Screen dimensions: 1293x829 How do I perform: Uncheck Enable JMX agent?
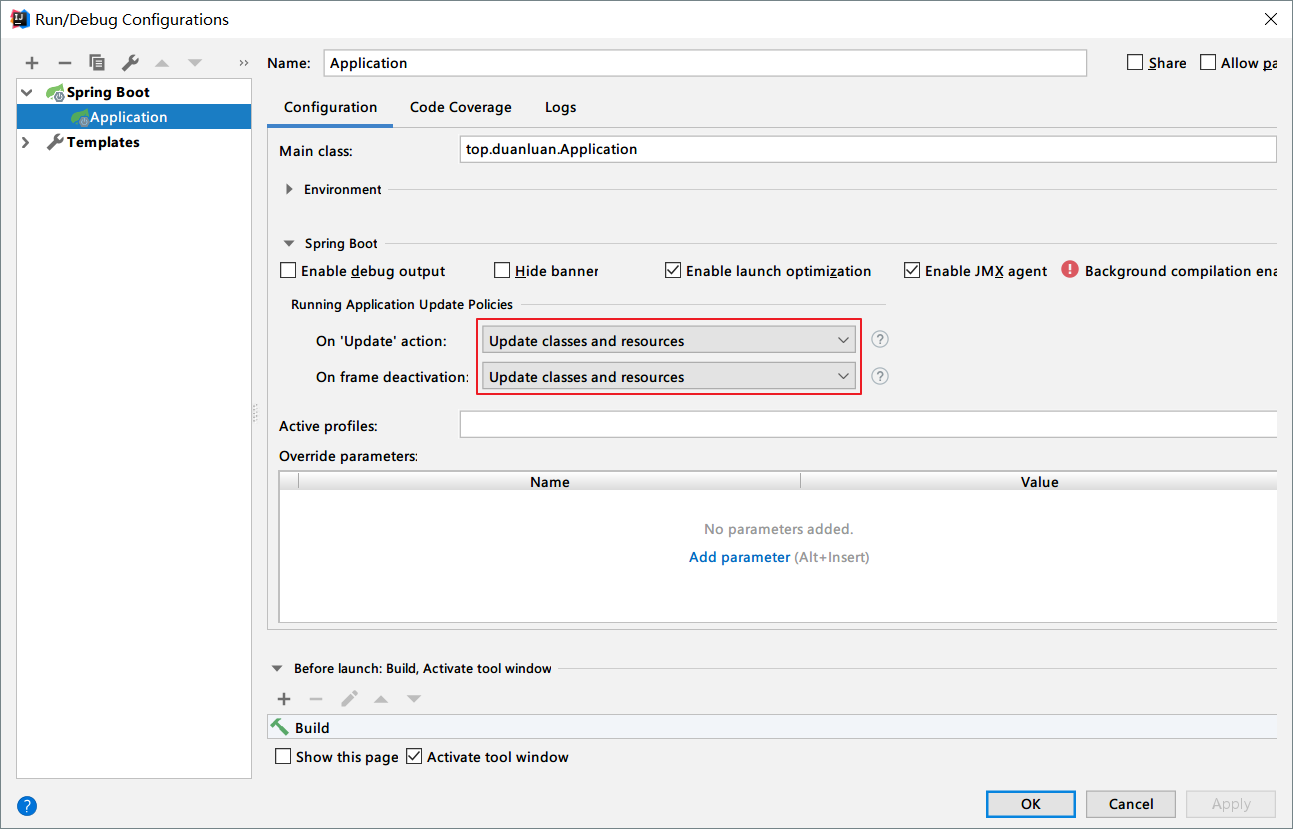point(912,270)
